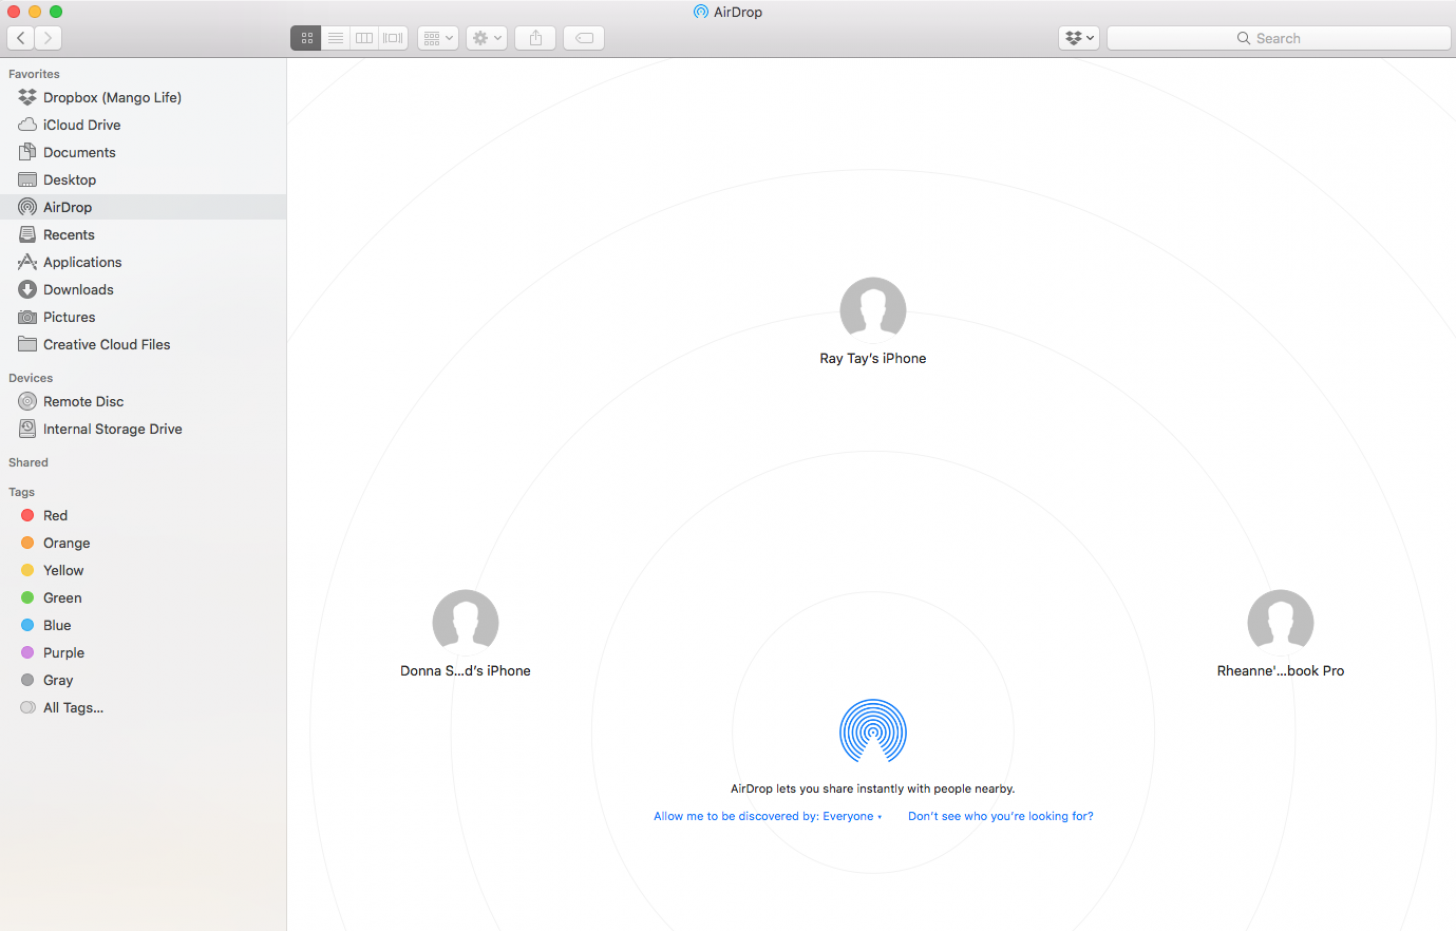1456x931 pixels.
Task: Select Donna S...d's iPhone avatar
Action: [465, 622]
